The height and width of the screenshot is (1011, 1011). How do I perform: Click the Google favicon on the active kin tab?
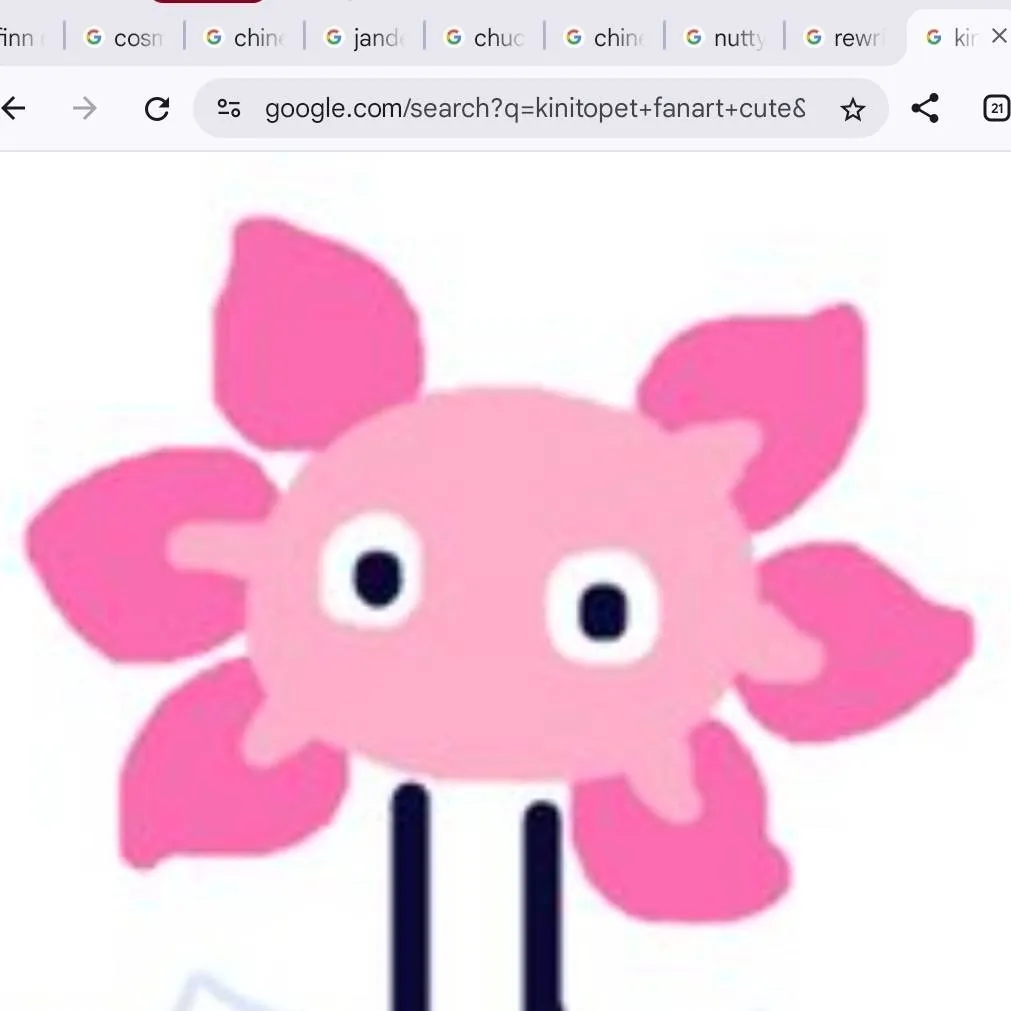(932, 36)
